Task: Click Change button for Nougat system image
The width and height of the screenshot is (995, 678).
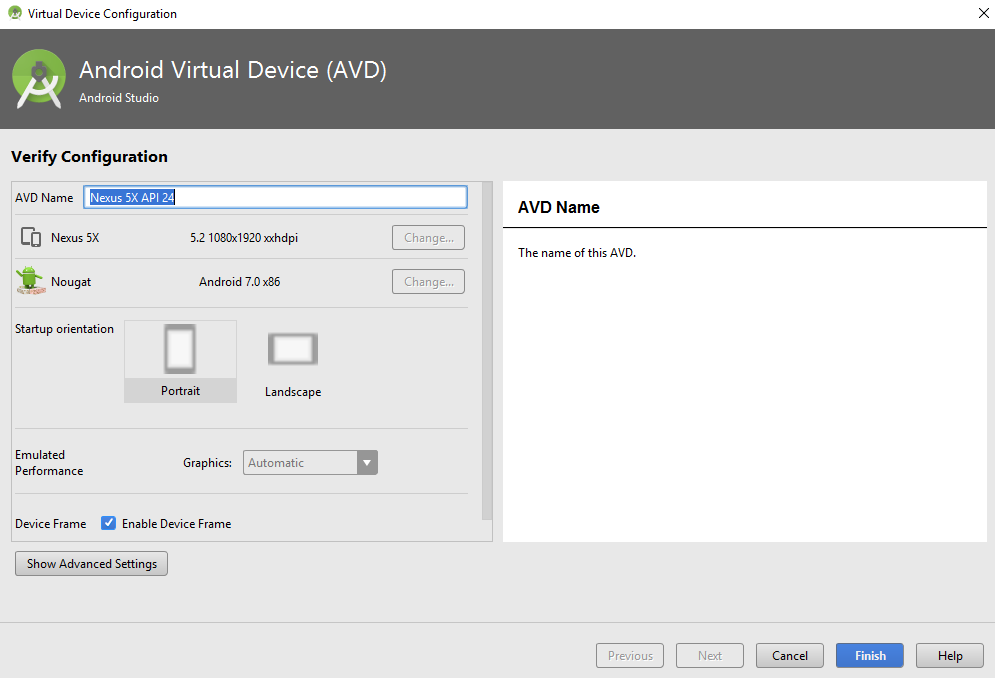Action: (428, 282)
